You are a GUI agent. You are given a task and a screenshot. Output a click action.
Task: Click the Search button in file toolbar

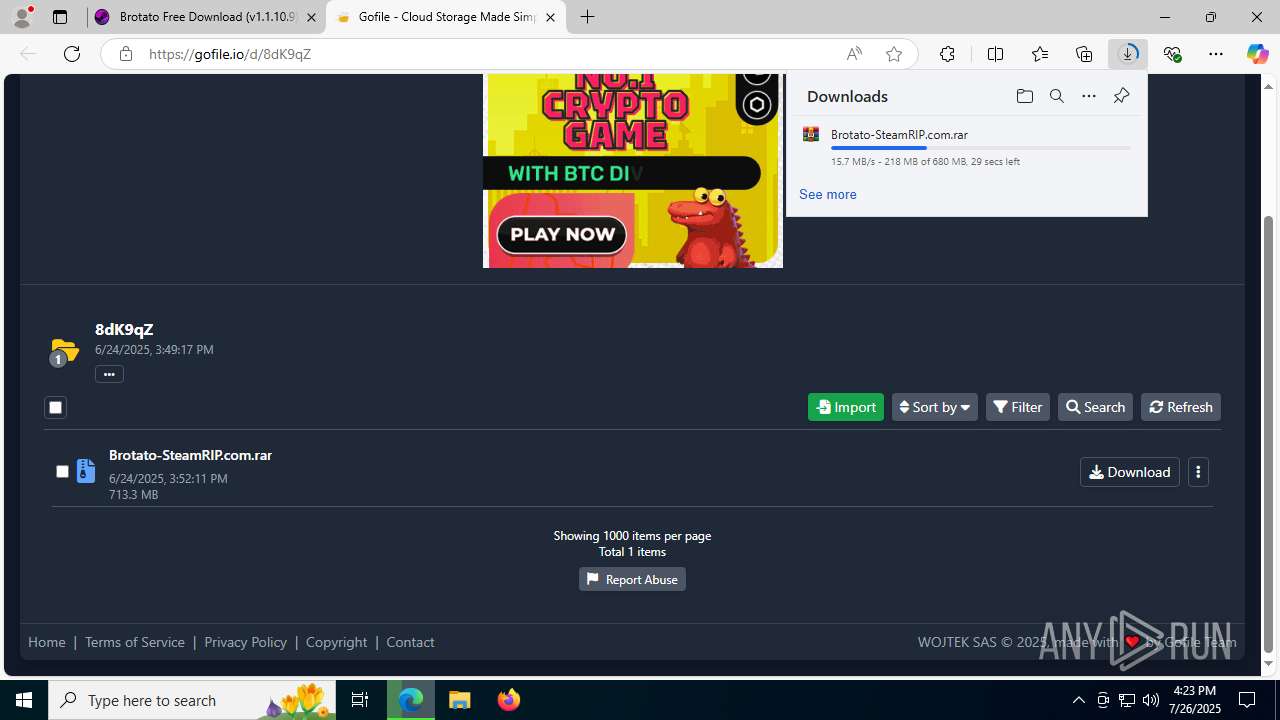[1095, 407]
